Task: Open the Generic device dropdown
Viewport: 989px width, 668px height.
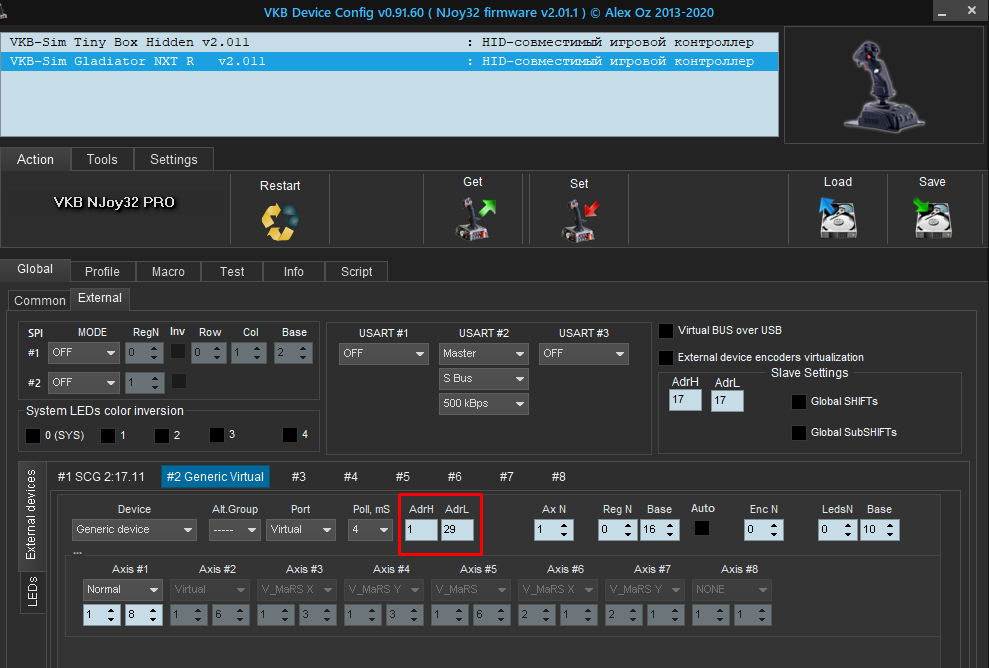Action: [134, 530]
